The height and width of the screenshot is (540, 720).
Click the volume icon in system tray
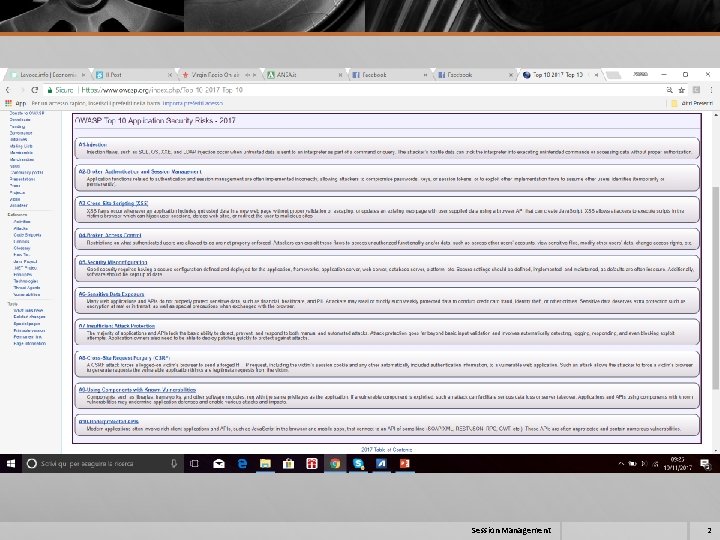[x=644, y=464]
